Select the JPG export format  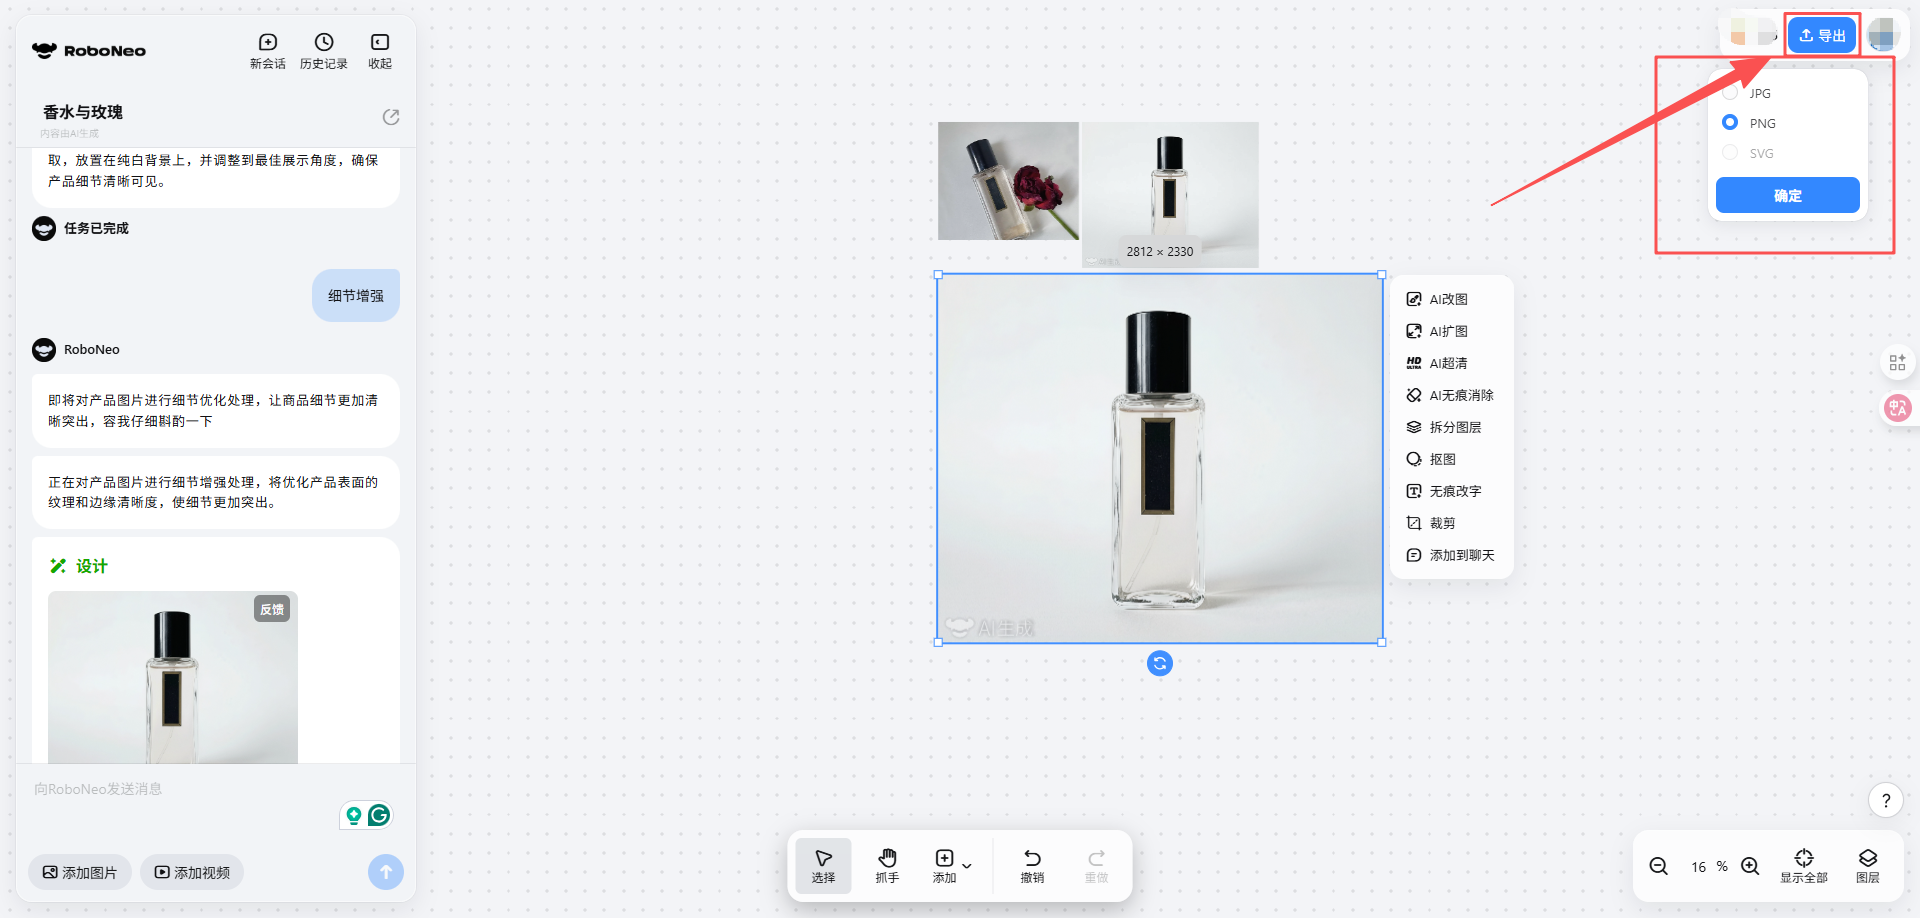tap(1731, 93)
